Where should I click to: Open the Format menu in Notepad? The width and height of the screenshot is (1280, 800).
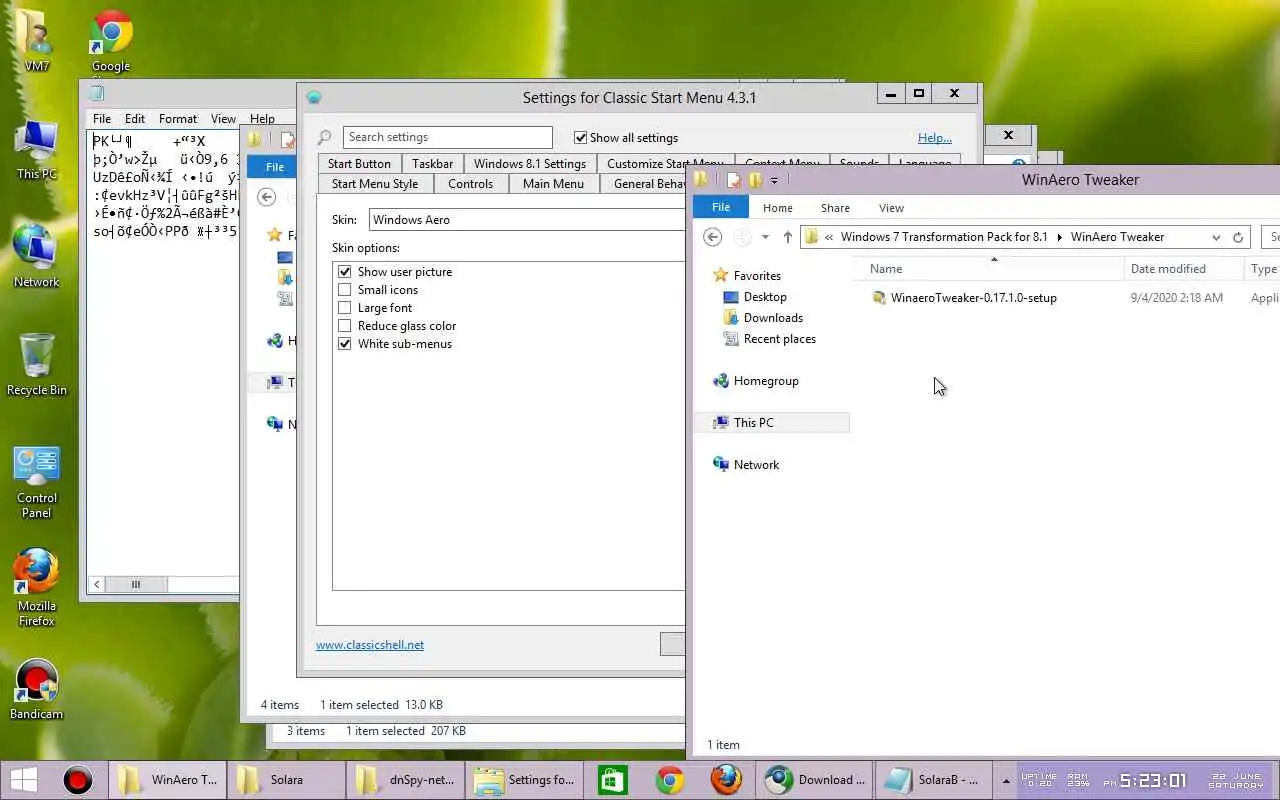click(178, 118)
